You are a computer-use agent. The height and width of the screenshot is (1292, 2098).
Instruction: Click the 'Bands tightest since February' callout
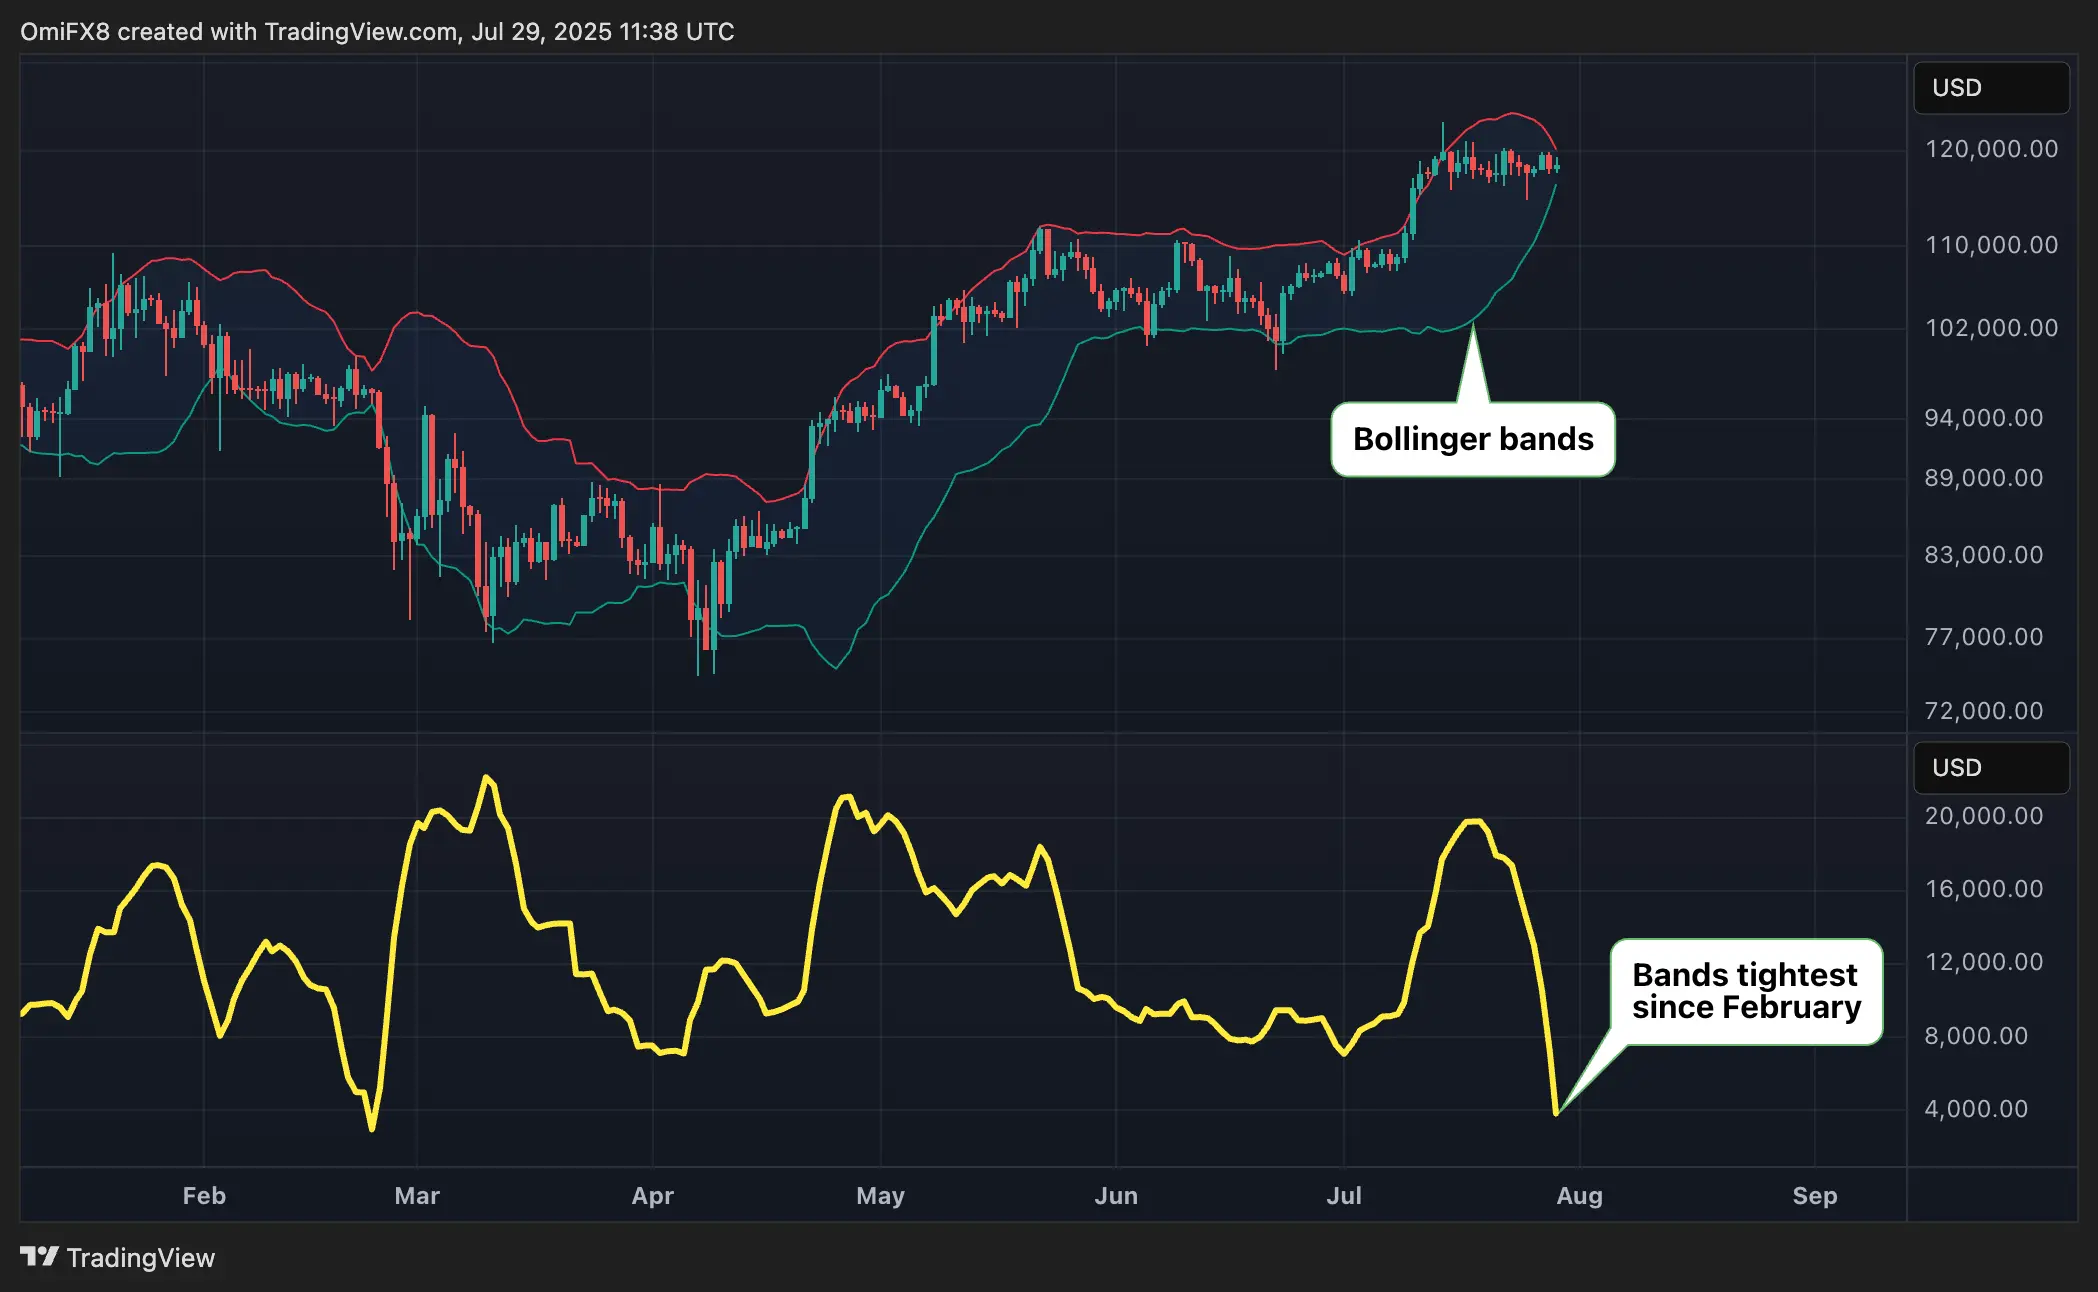pos(1746,991)
